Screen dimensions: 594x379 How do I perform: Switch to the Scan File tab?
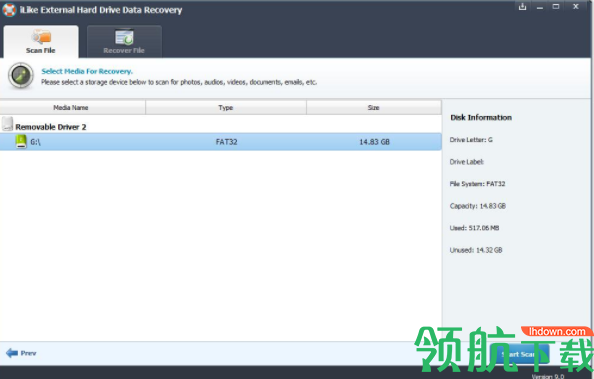tap(41, 42)
